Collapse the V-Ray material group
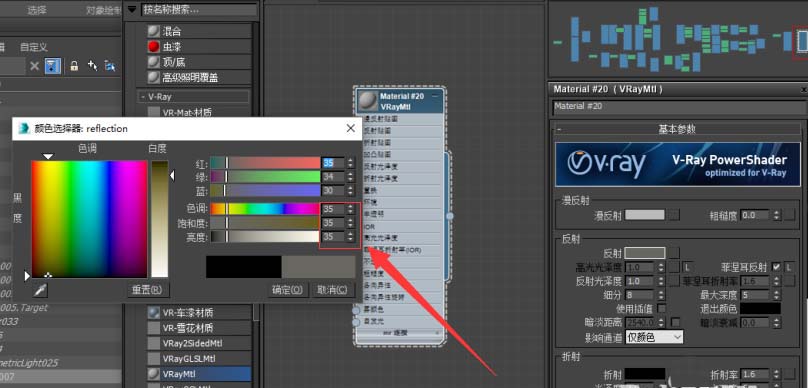Viewport: 808px width, 388px height. click(142, 96)
